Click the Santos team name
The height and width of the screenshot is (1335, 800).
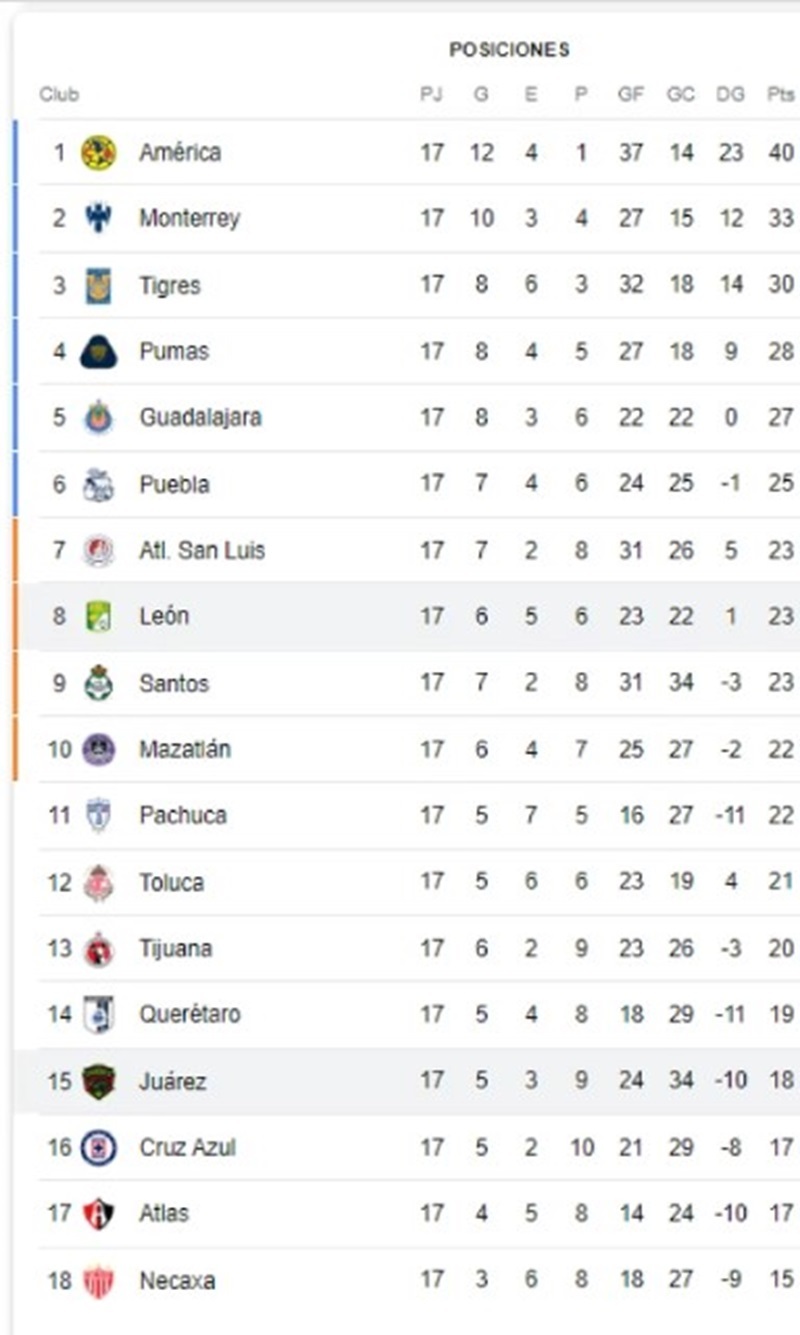coord(174,683)
